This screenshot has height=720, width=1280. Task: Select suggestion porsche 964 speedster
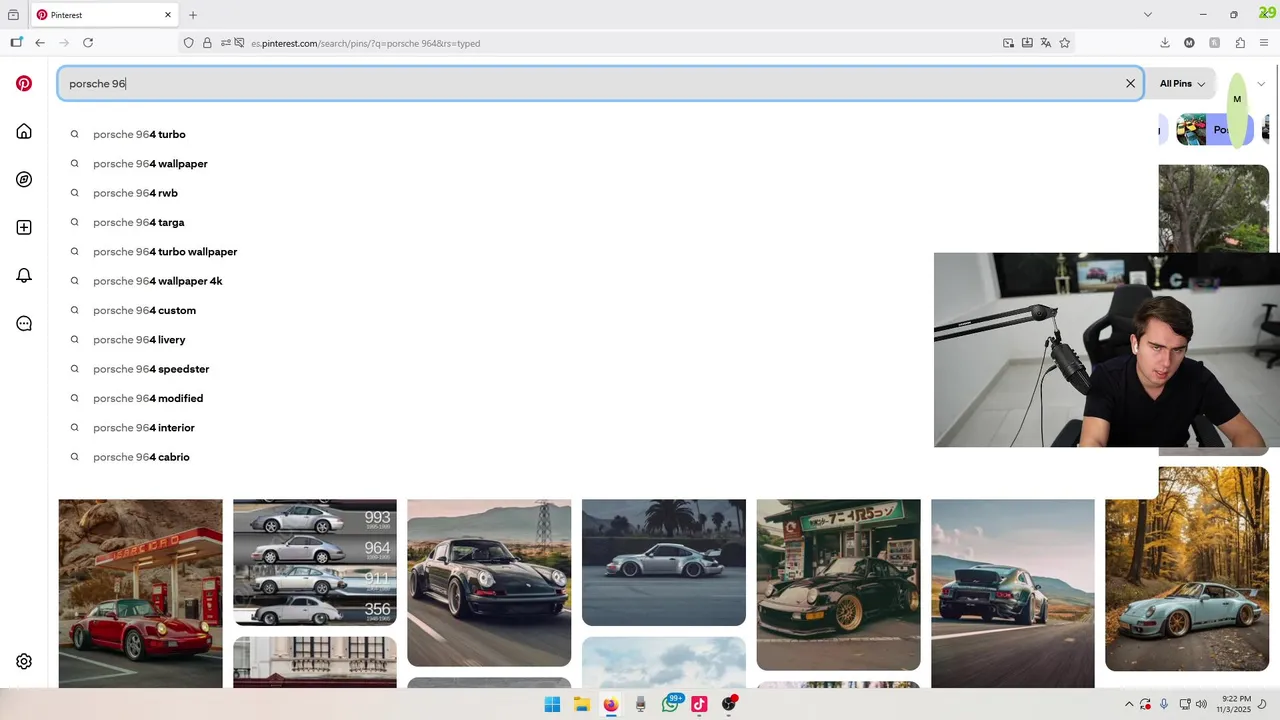(x=151, y=369)
